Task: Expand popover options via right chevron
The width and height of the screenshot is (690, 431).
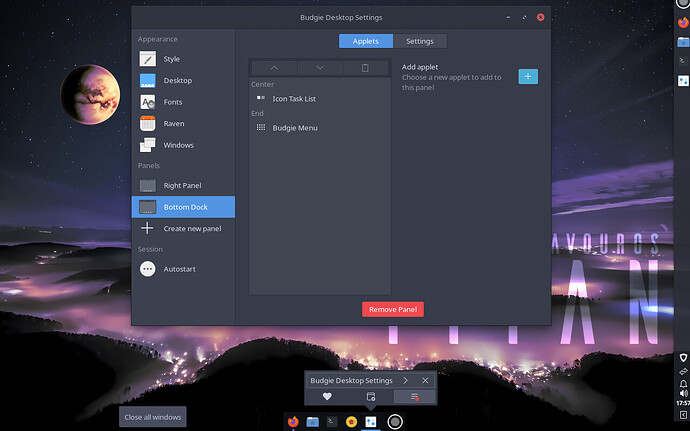Action: [x=405, y=380]
